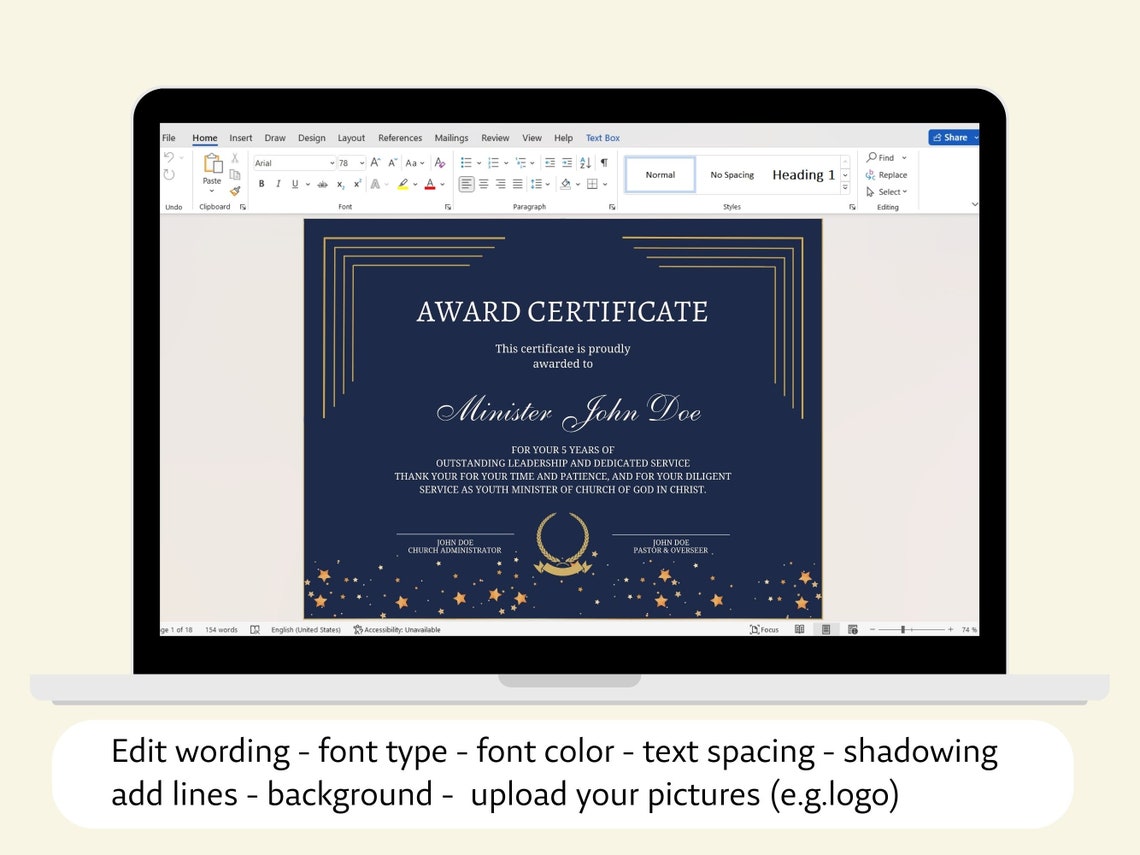Switch to the Mailings ribbon tab

(x=451, y=137)
